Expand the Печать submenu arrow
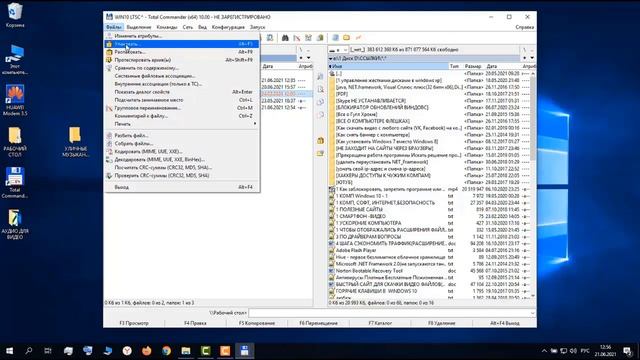This screenshot has width=640, height=360. tap(255, 124)
